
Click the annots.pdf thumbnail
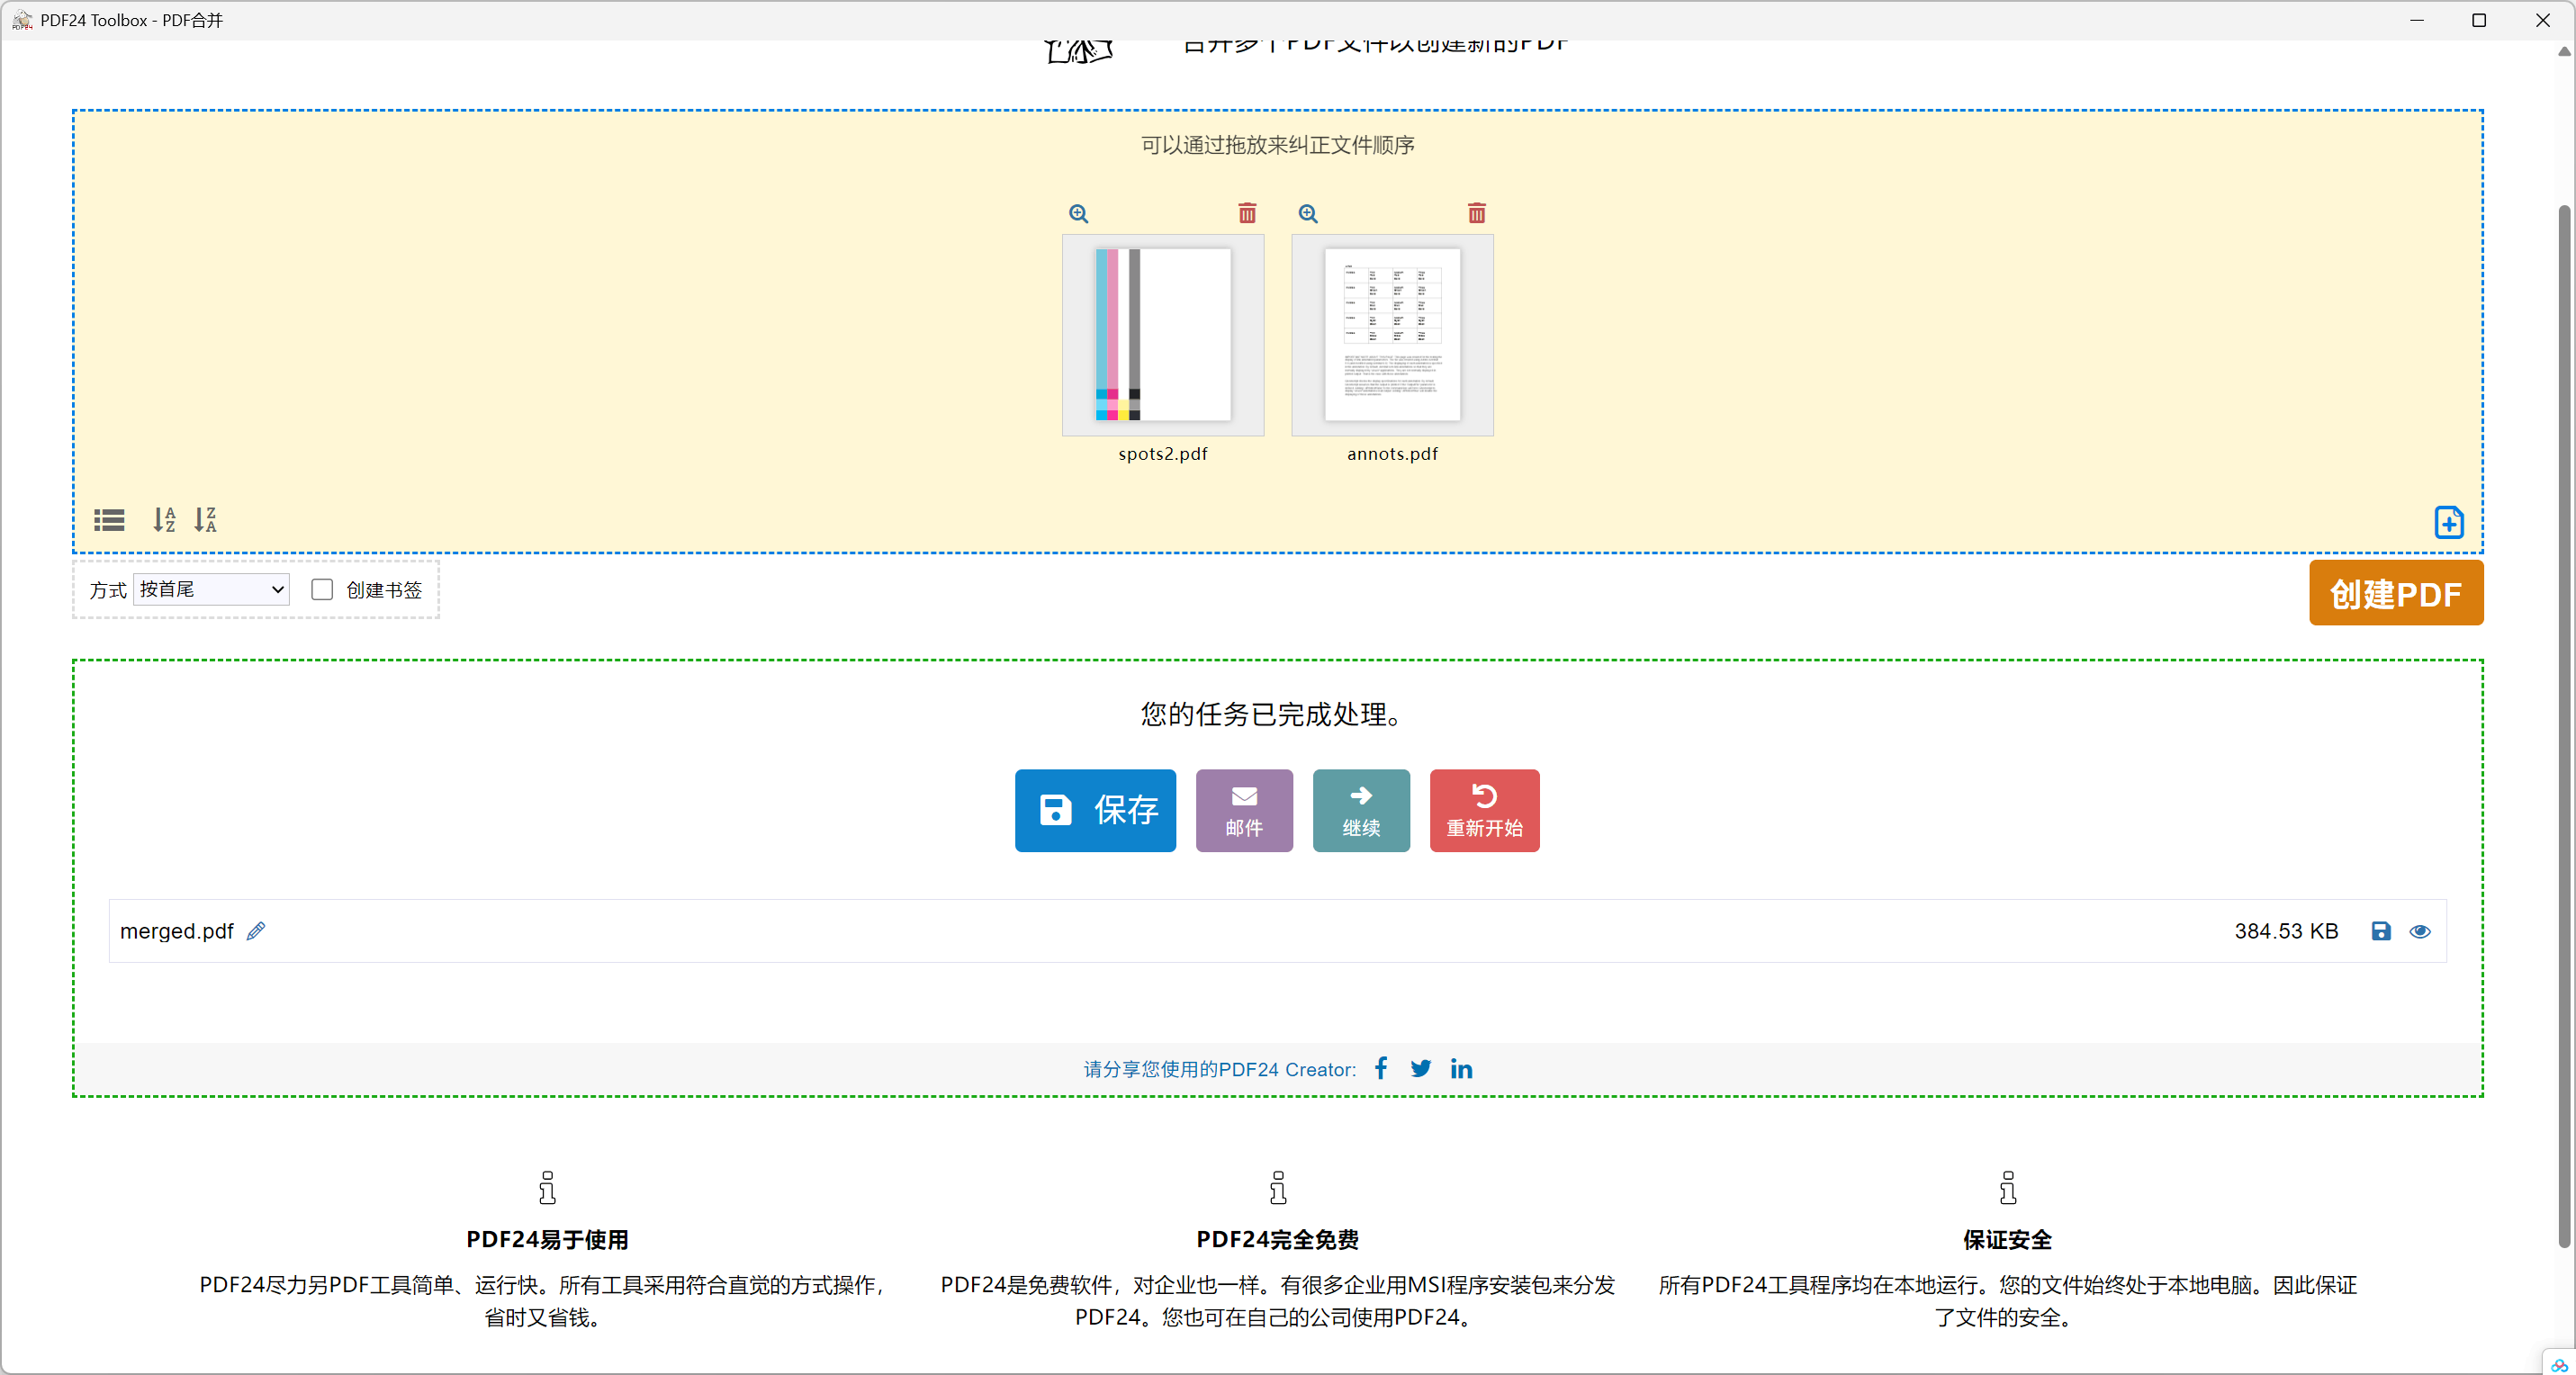point(1392,335)
